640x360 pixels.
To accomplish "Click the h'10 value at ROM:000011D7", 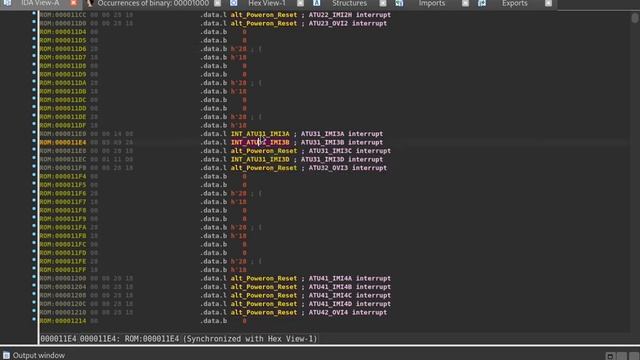I will click(239, 58).
